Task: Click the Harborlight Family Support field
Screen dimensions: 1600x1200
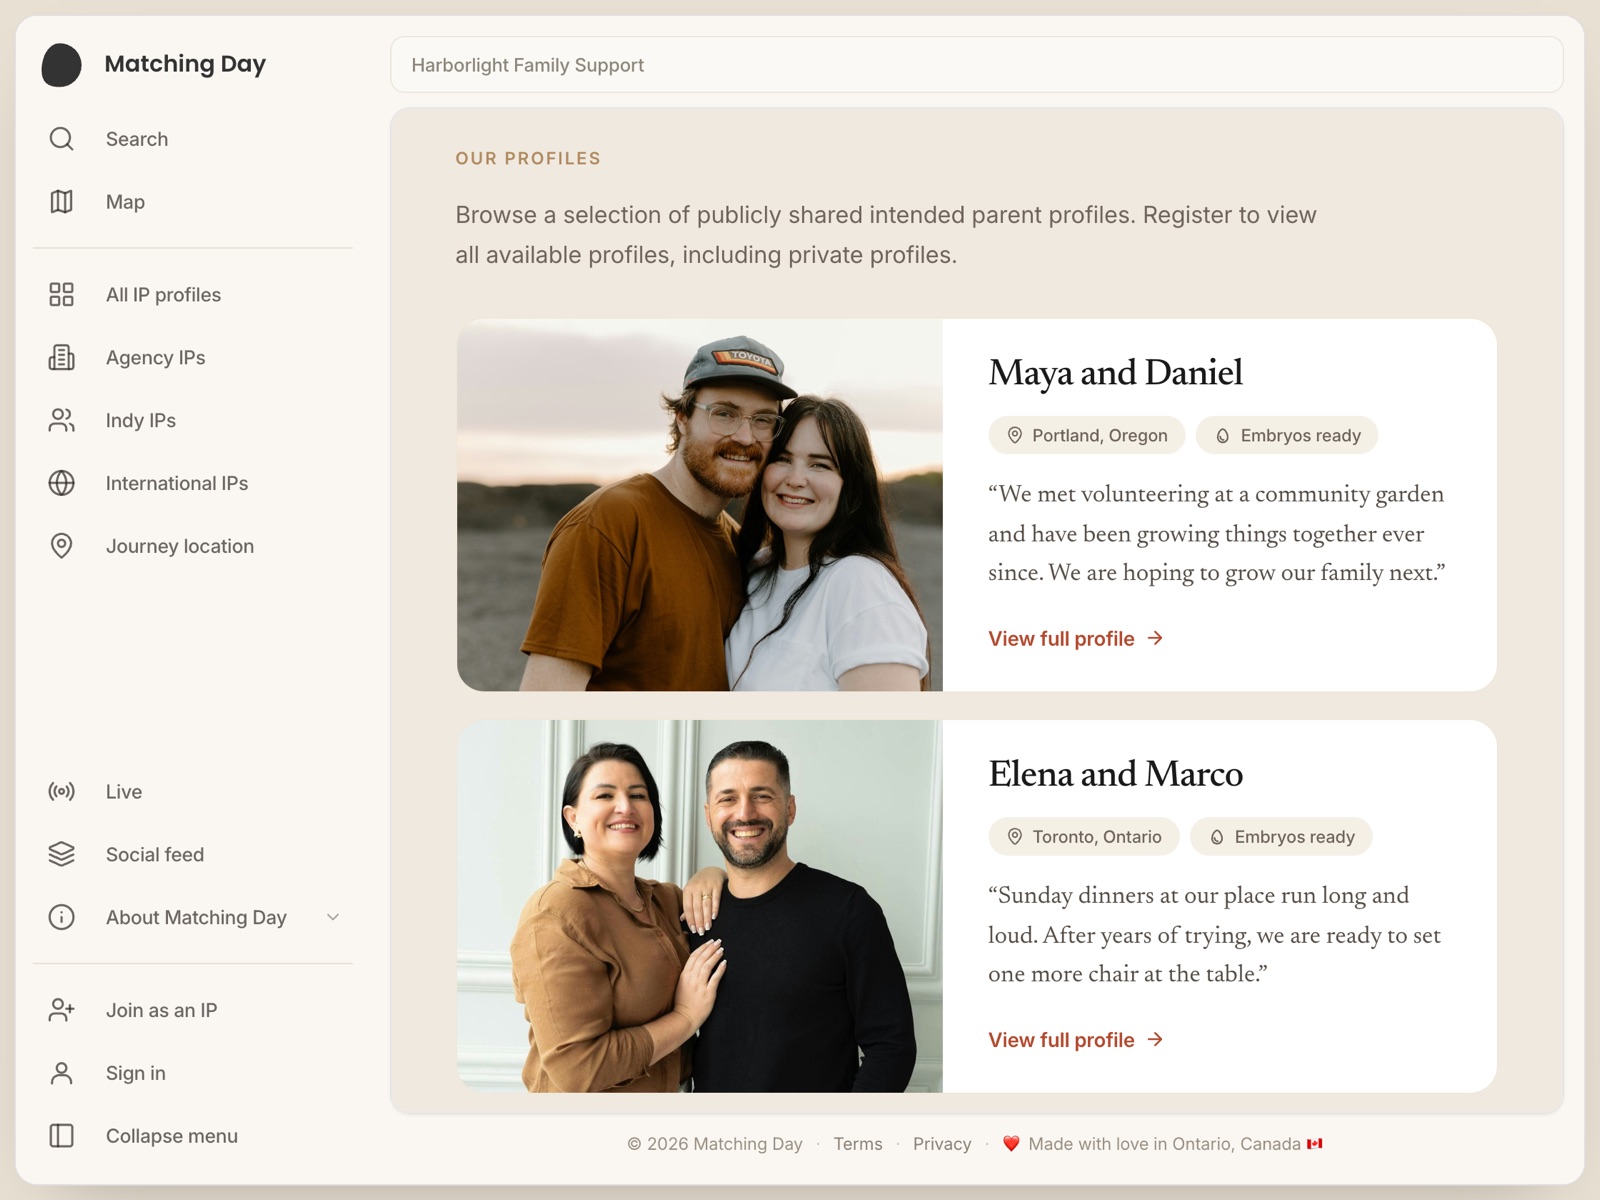Action: [x=976, y=65]
